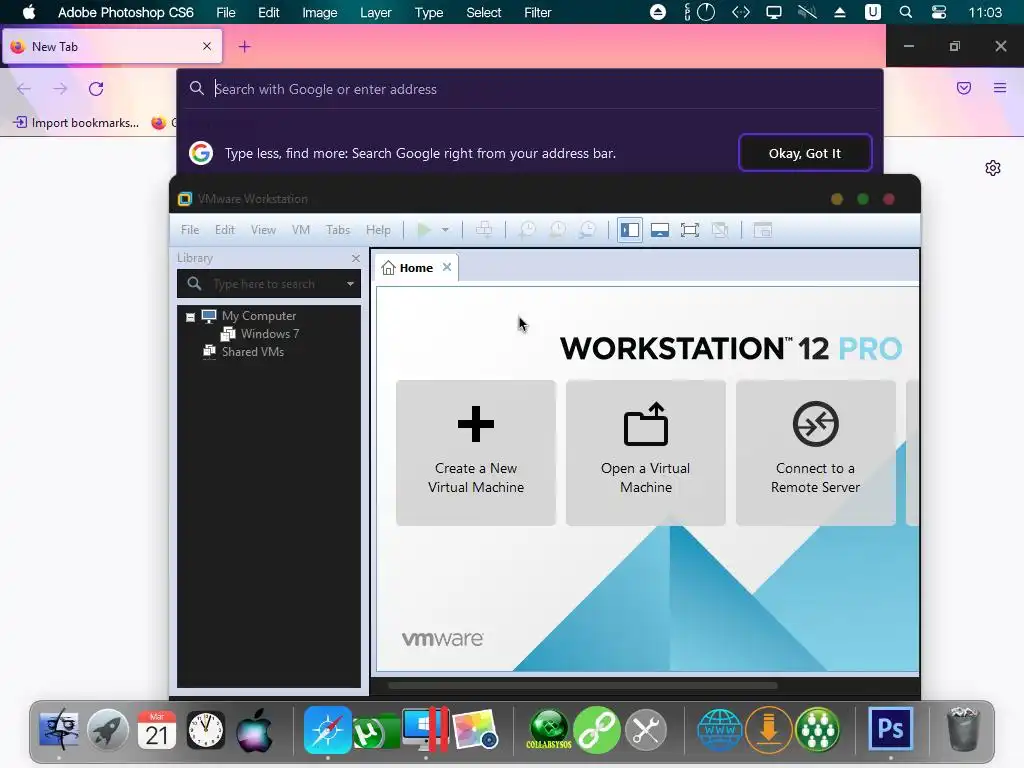
Task: Click Firefox back arrow
Action: pos(24,89)
